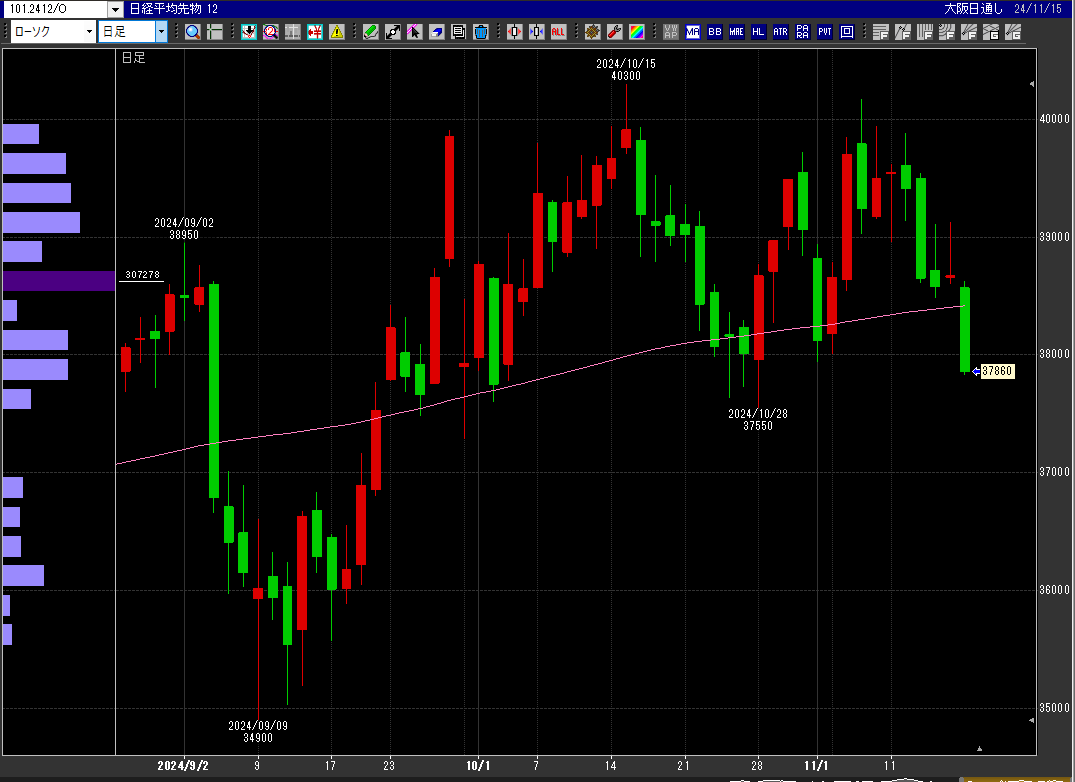Click the Fibonacci arc F icon
This screenshot has height=782, width=1075.
[947, 32]
